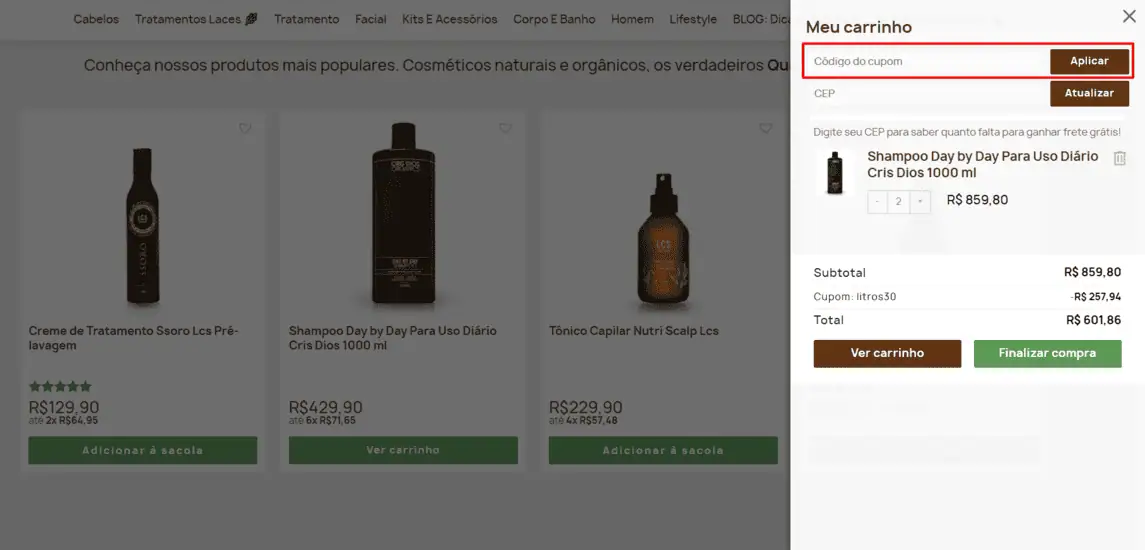Close the Meu carrinho cart panel
This screenshot has width=1145, height=550.
1129,17
